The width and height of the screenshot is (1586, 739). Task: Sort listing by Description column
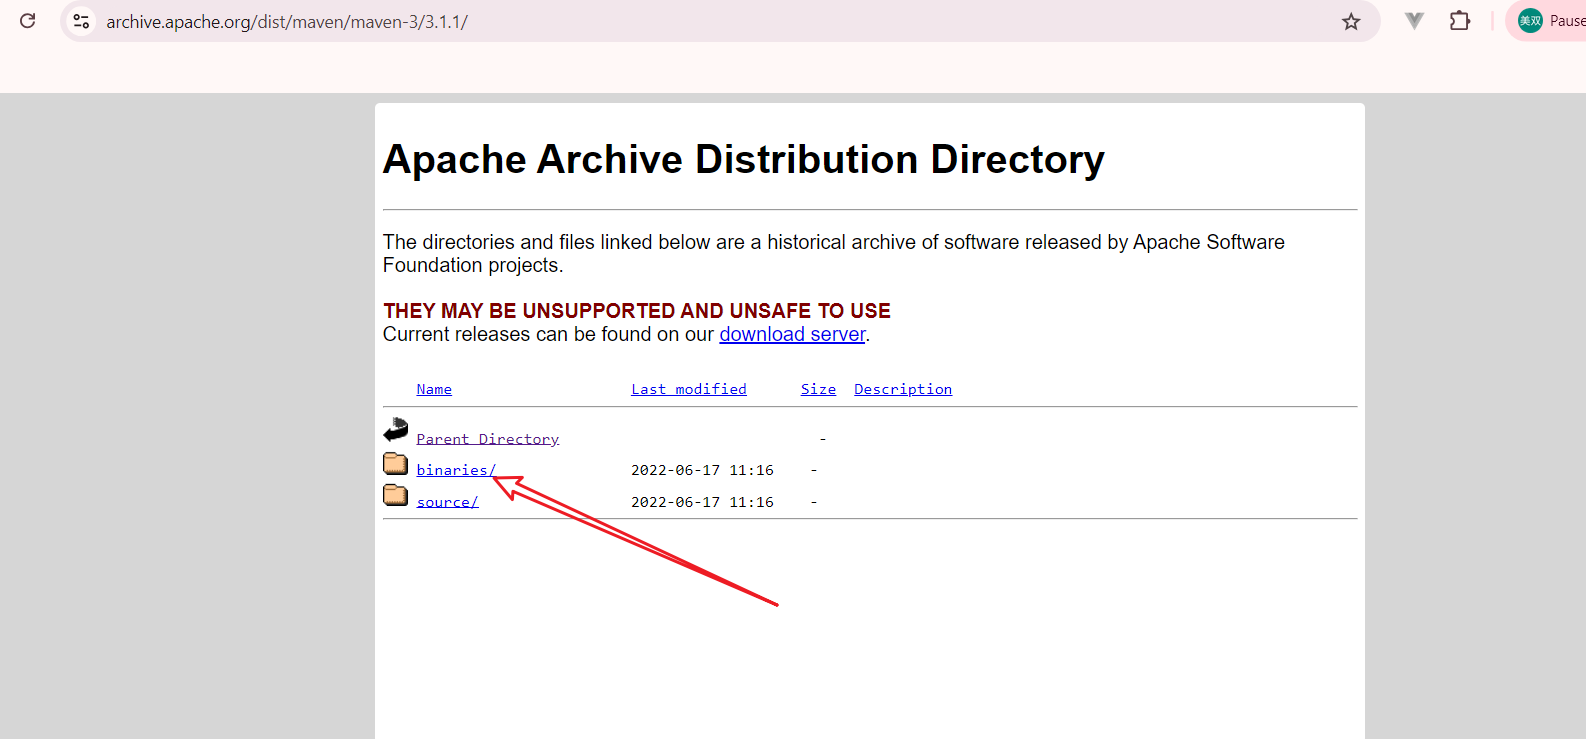pyautogui.click(x=903, y=389)
